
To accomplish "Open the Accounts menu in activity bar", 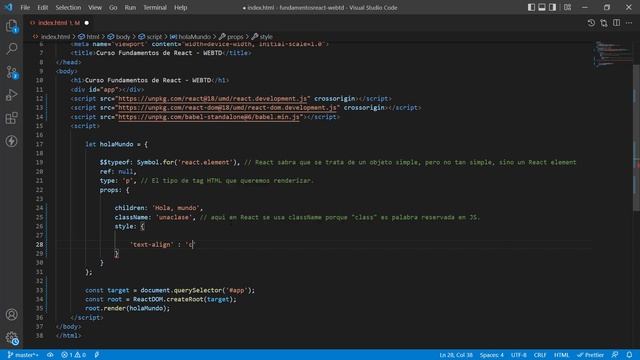I will pyautogui.click(x=11, y=315).
